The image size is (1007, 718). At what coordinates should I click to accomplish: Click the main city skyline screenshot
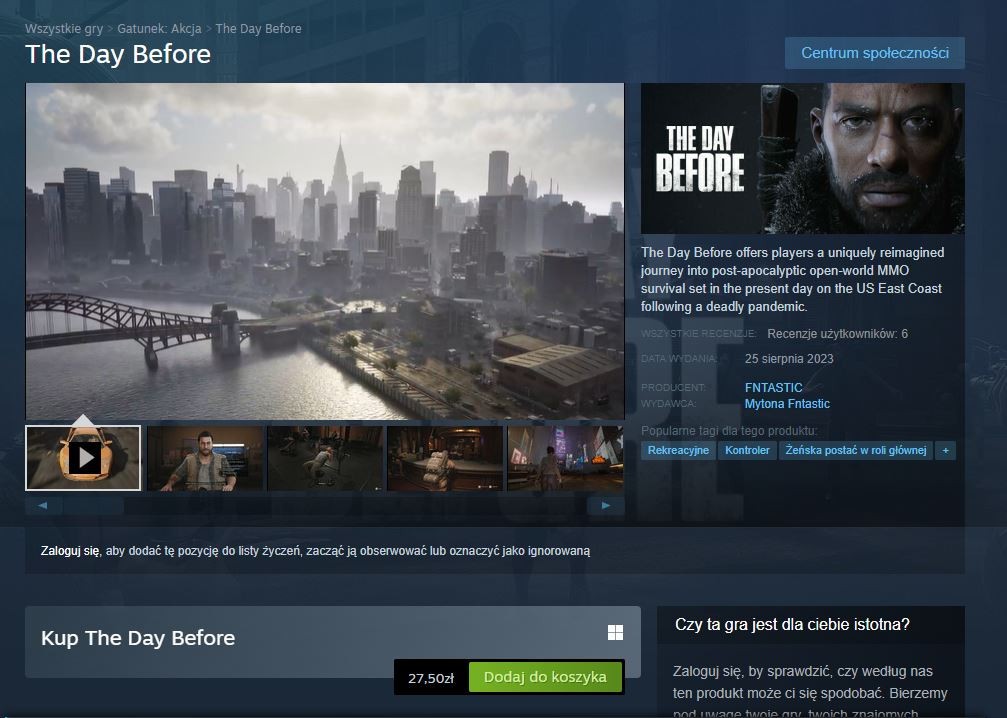325,251
